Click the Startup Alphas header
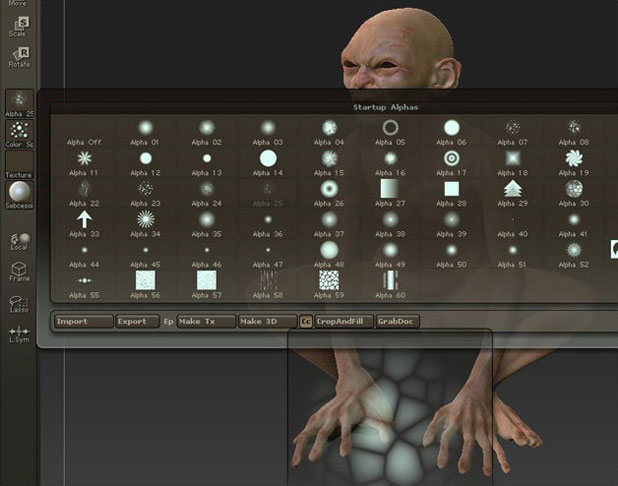This screenshot has width=618, height=486. (385, 107)
